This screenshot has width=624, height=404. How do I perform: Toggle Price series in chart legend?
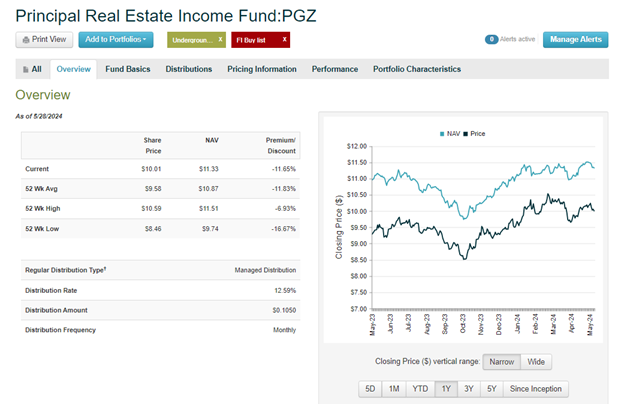point(474,134)
